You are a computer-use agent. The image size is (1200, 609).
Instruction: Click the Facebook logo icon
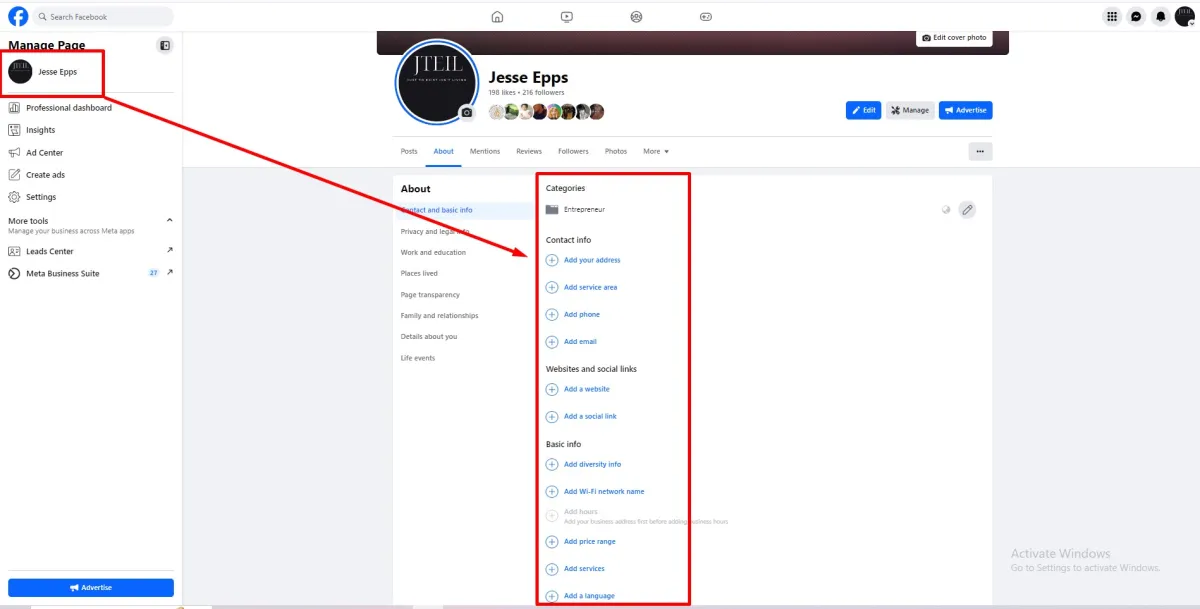(18, 16)
